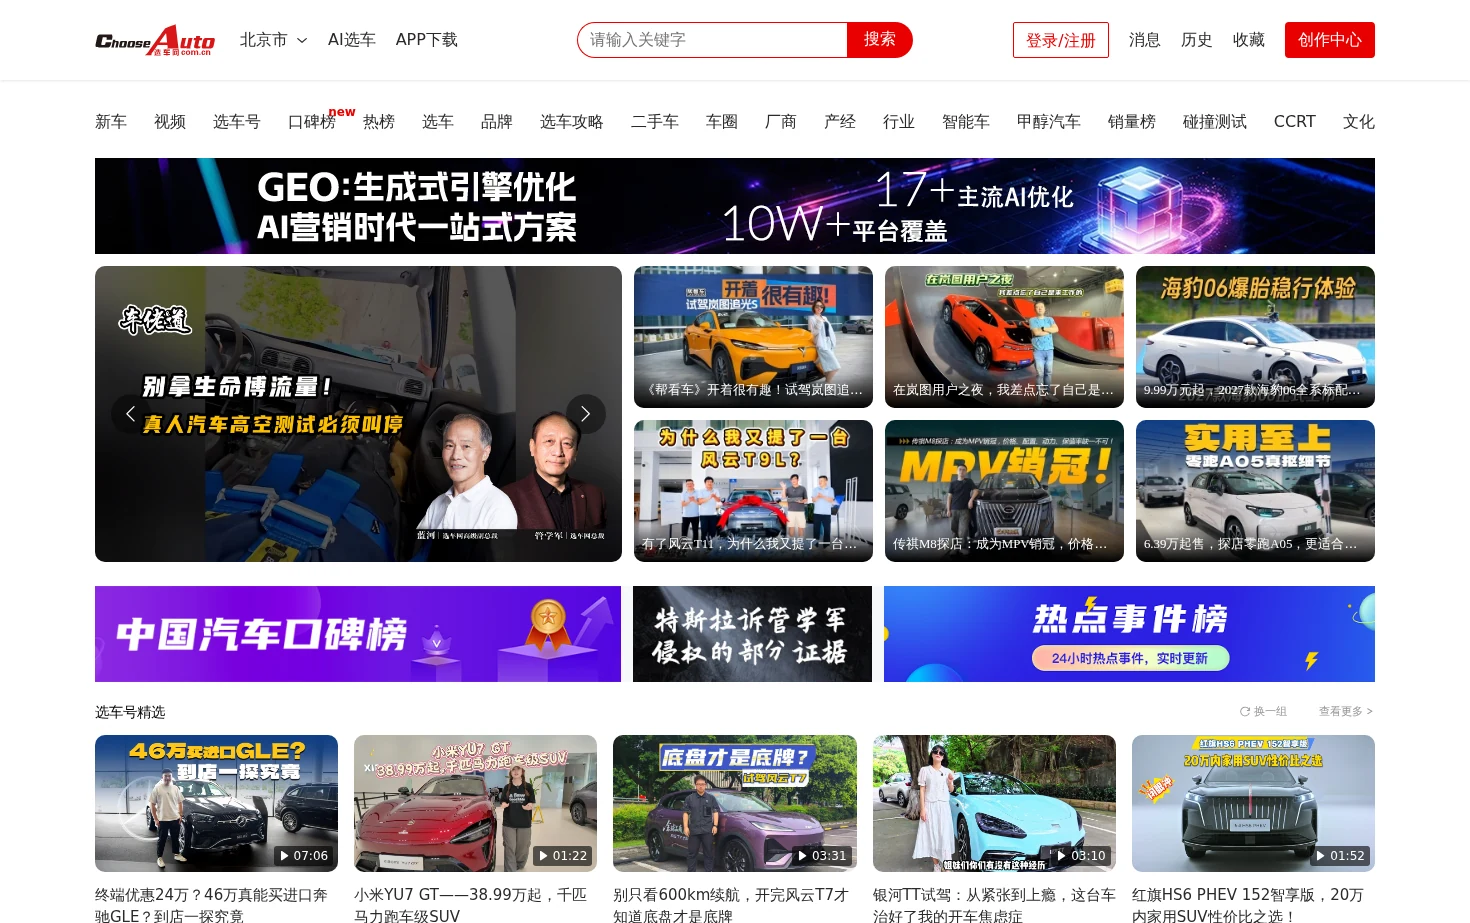Play the 46万买进口GLE video thumbnail

[x=216, y=804]
